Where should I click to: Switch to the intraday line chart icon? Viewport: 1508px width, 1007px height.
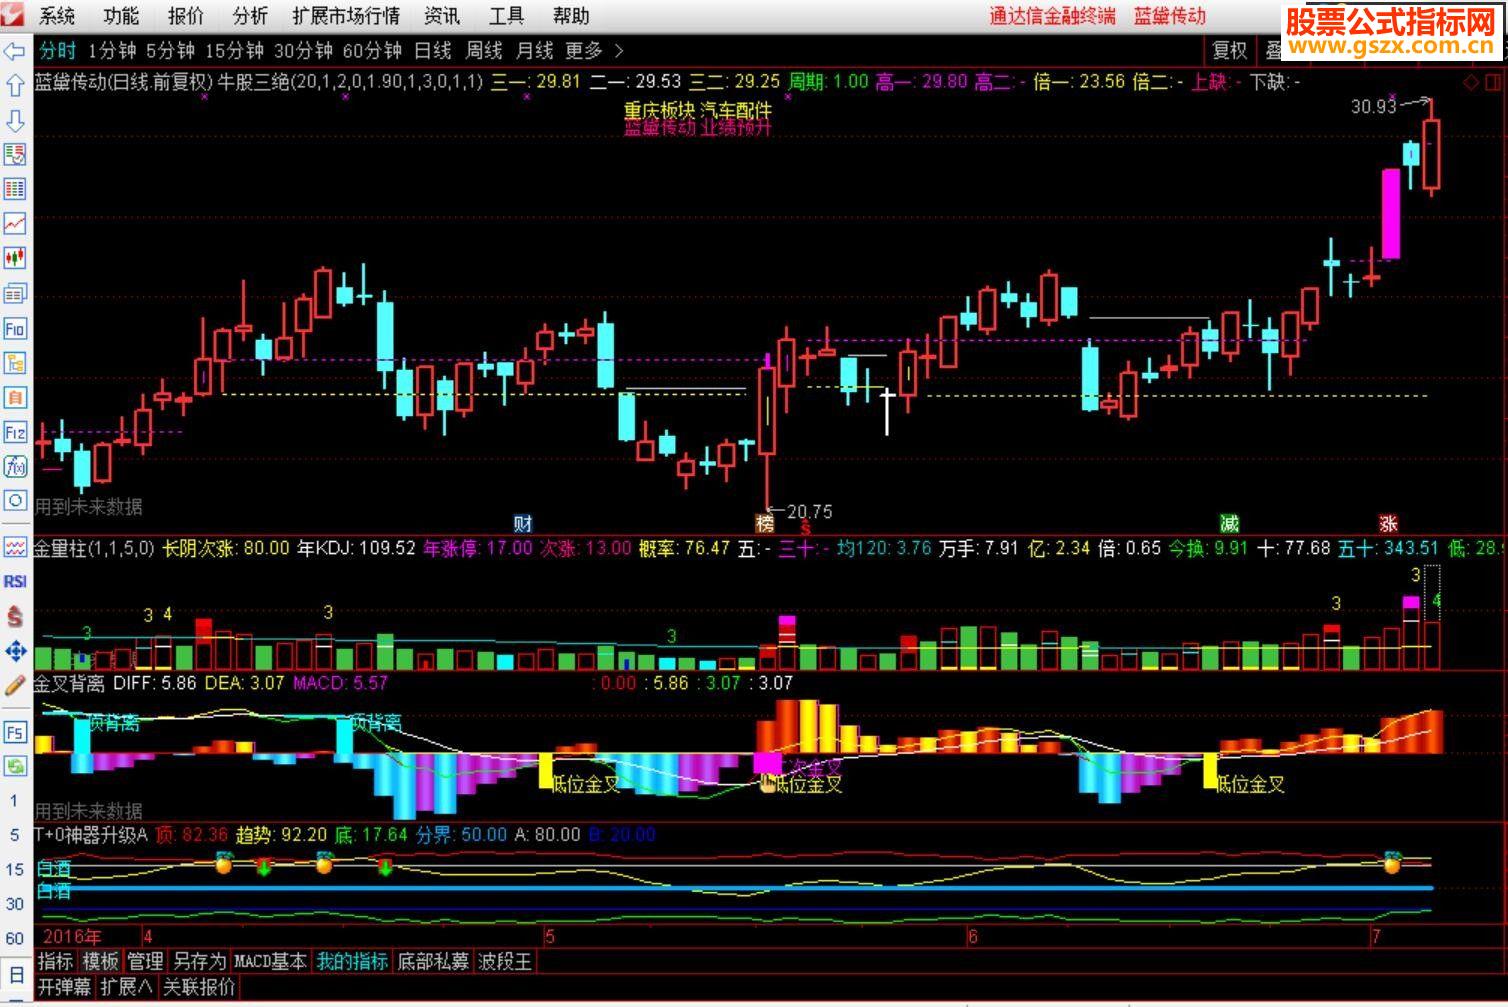click(x=15, y=224)
